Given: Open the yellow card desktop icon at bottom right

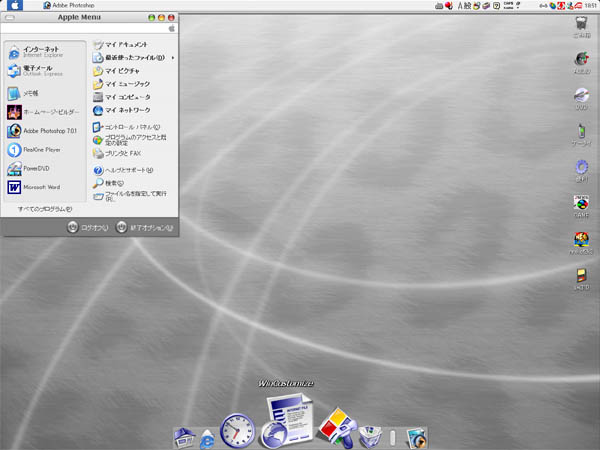Looking at the screenshot, I should 581,279.
